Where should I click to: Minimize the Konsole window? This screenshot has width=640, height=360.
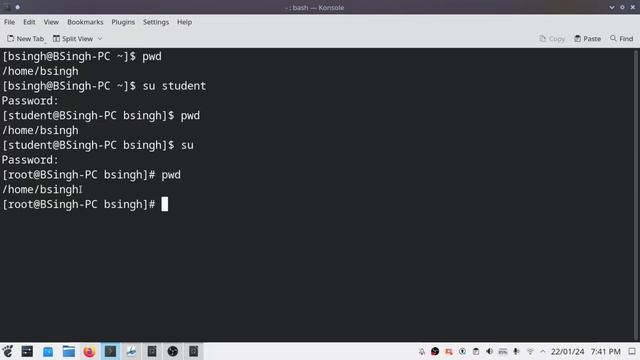click(611, 7)
